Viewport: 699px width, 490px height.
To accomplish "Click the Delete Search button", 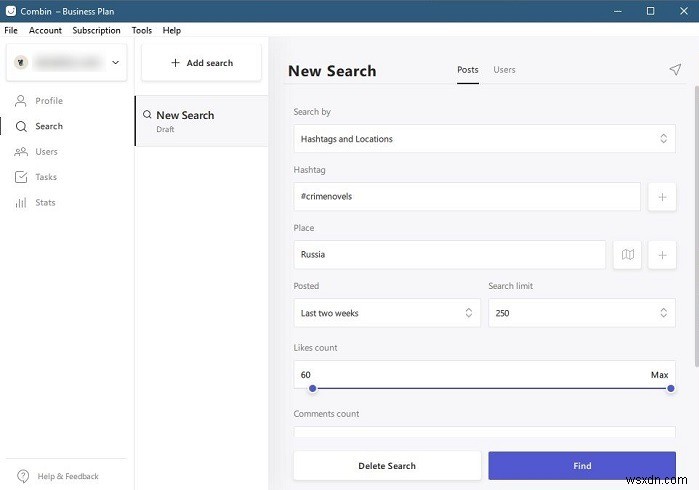I will click(387, 466).
